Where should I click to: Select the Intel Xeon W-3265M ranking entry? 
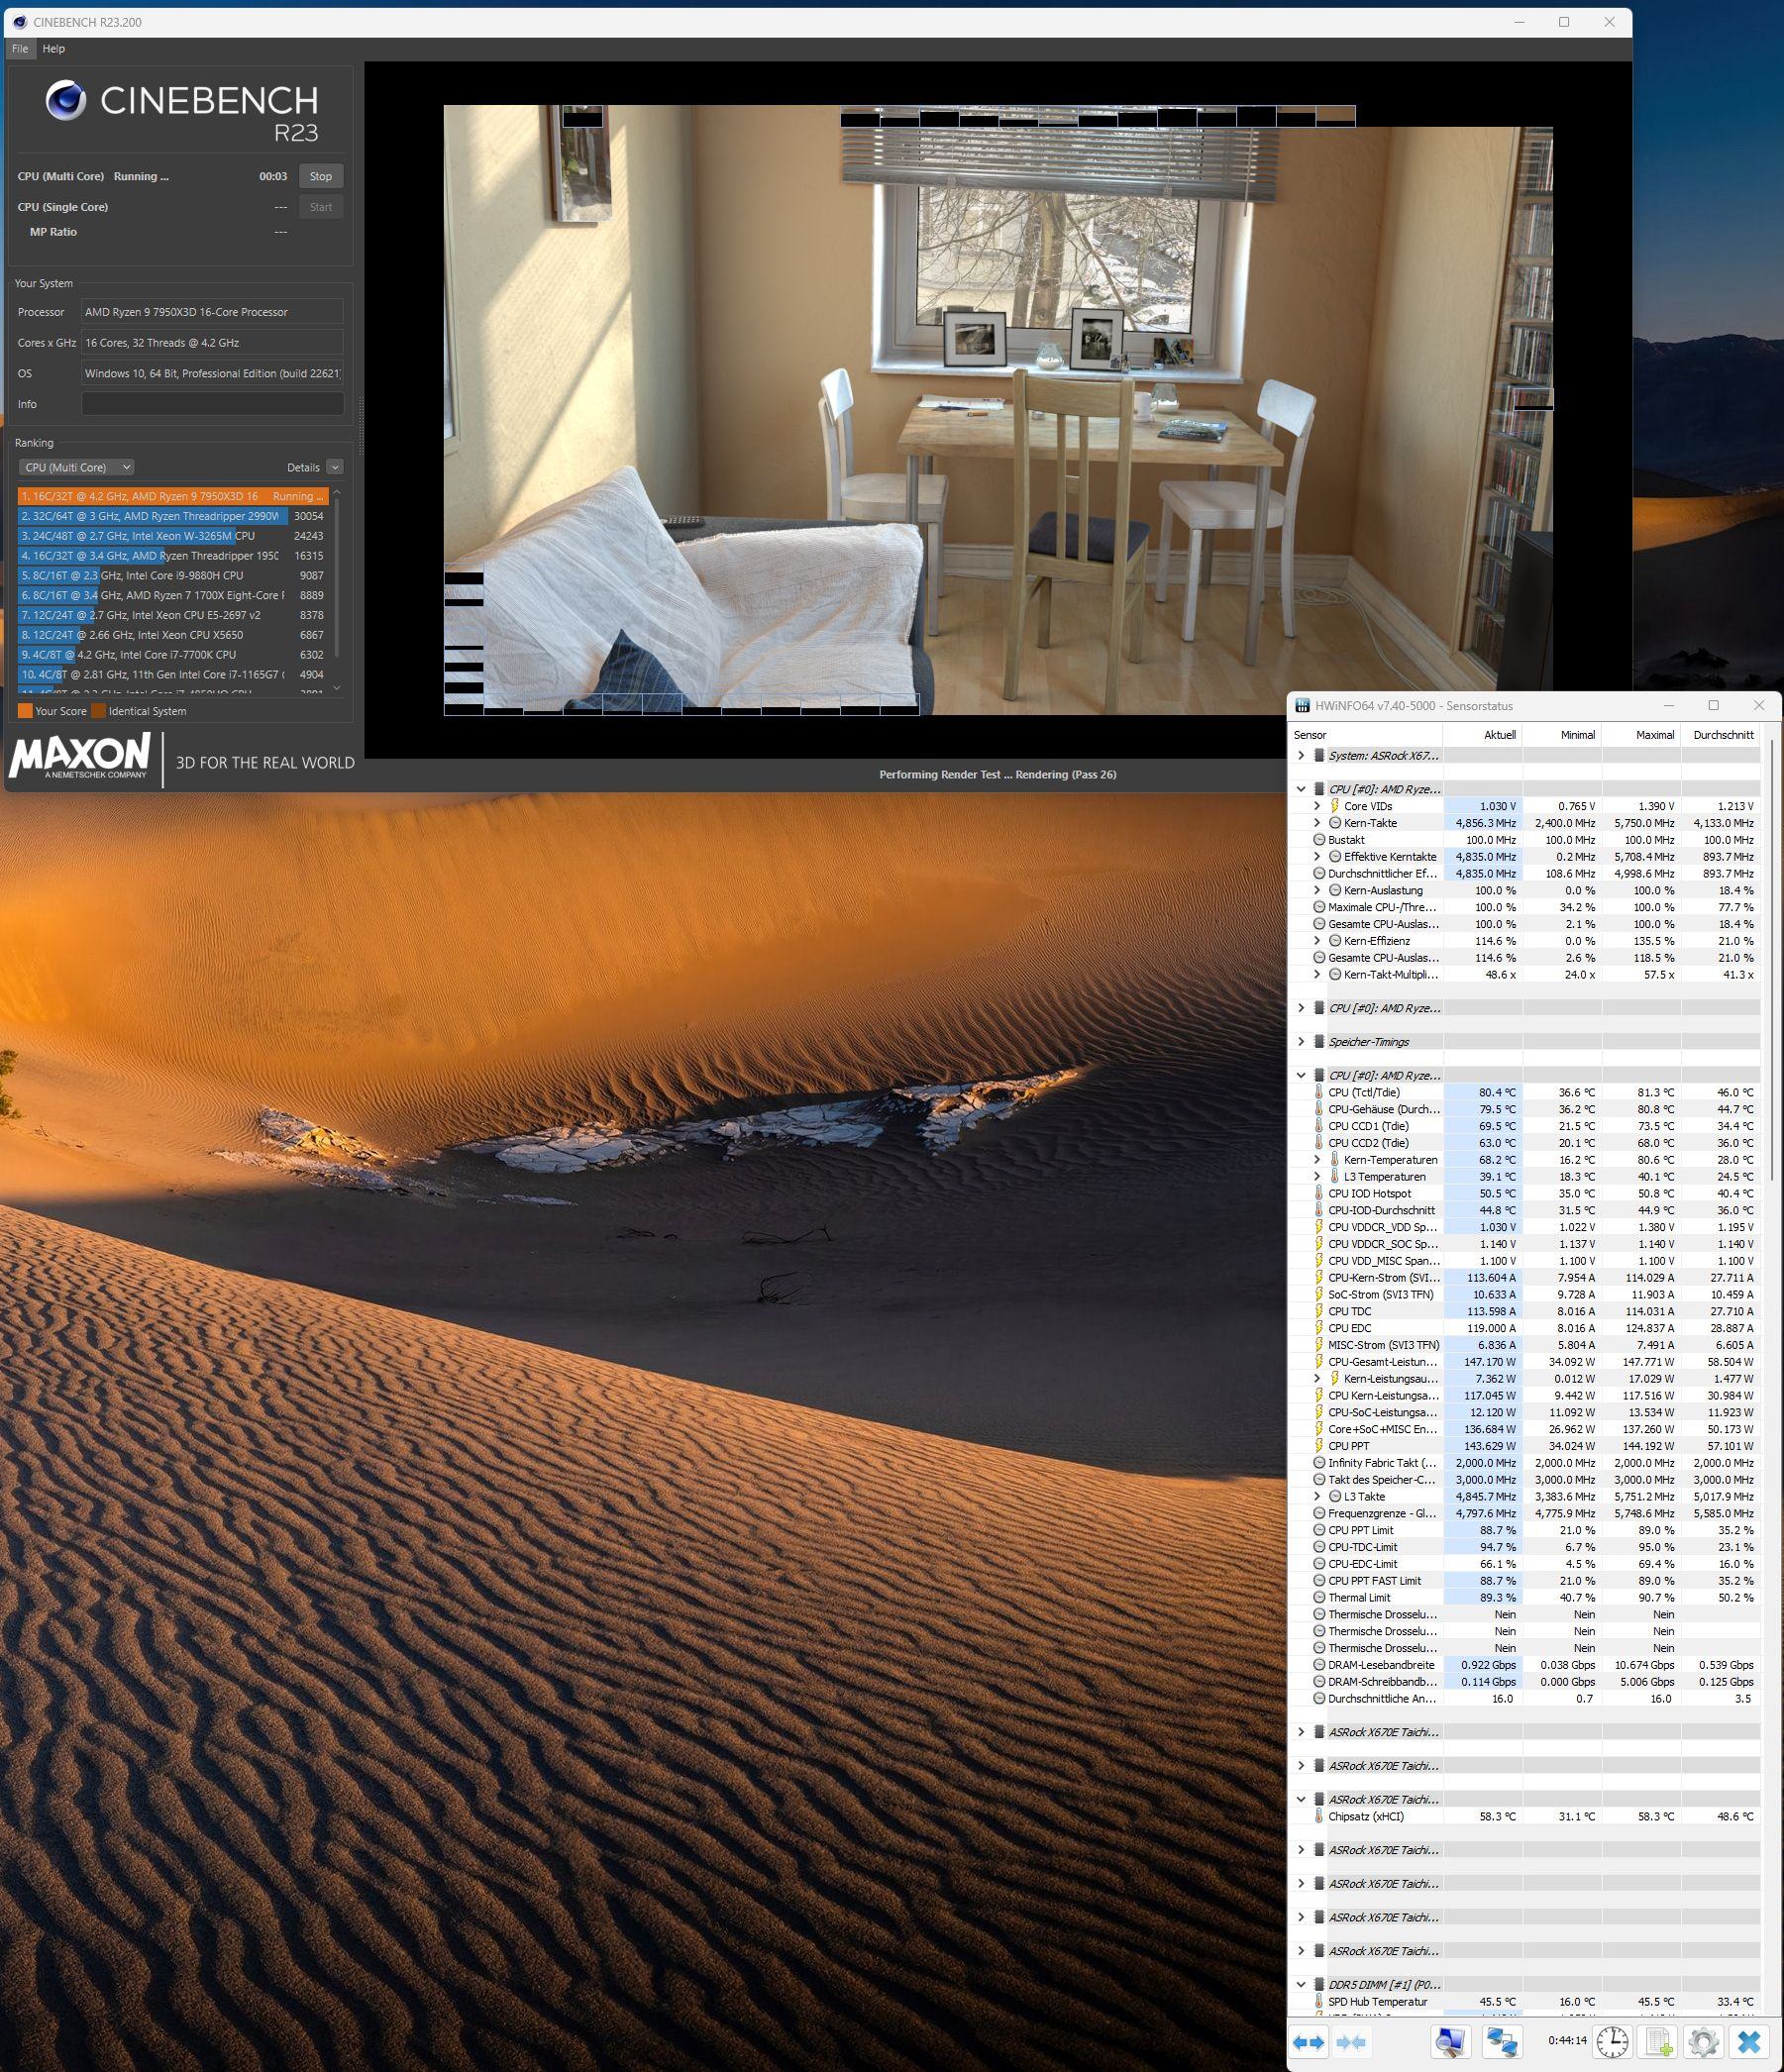pos(173,536)
